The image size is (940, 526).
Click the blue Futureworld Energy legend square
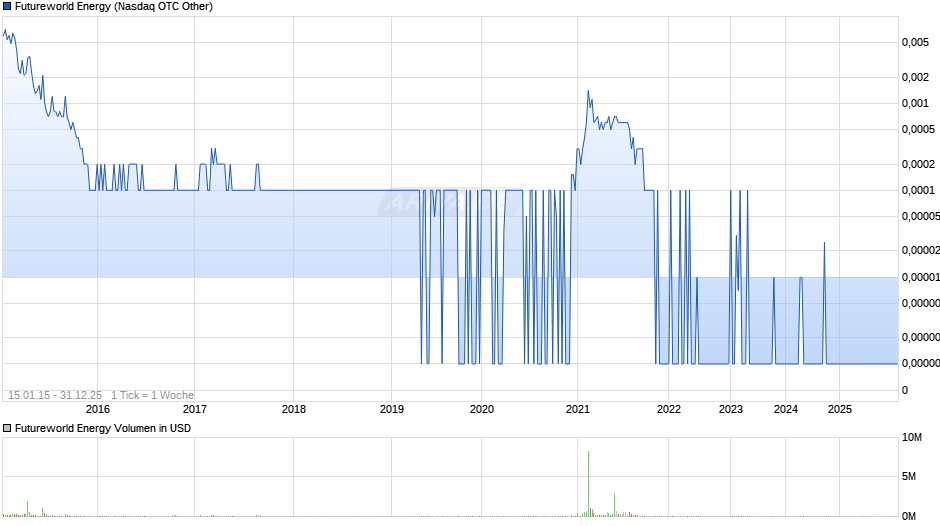pyautogui.click(x=7, y=7)
